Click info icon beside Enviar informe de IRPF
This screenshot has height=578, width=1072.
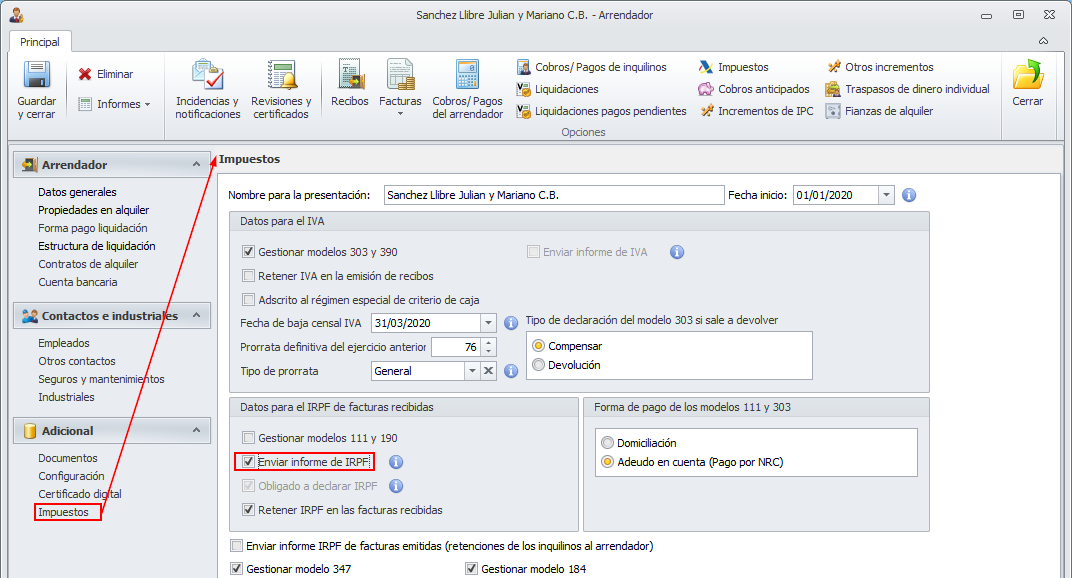coord(396,462)
